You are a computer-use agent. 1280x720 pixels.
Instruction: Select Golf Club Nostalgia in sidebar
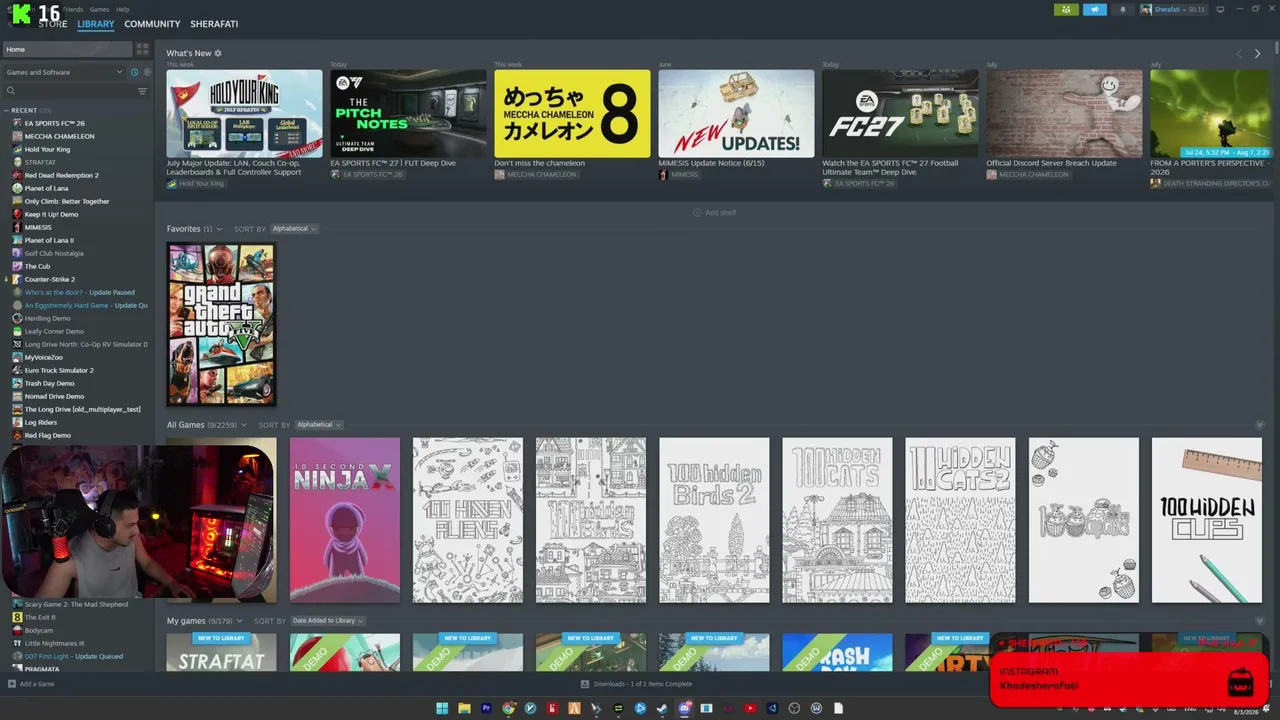54,253
